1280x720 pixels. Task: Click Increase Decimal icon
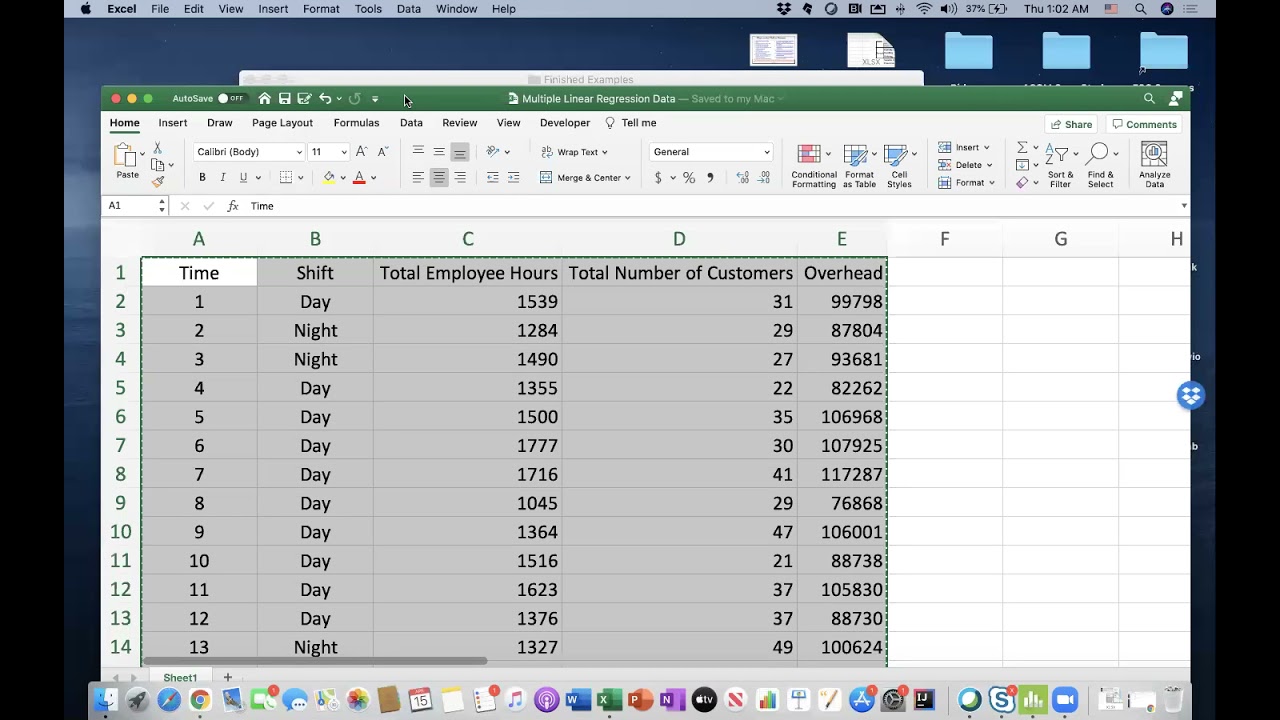pos(743,178)
